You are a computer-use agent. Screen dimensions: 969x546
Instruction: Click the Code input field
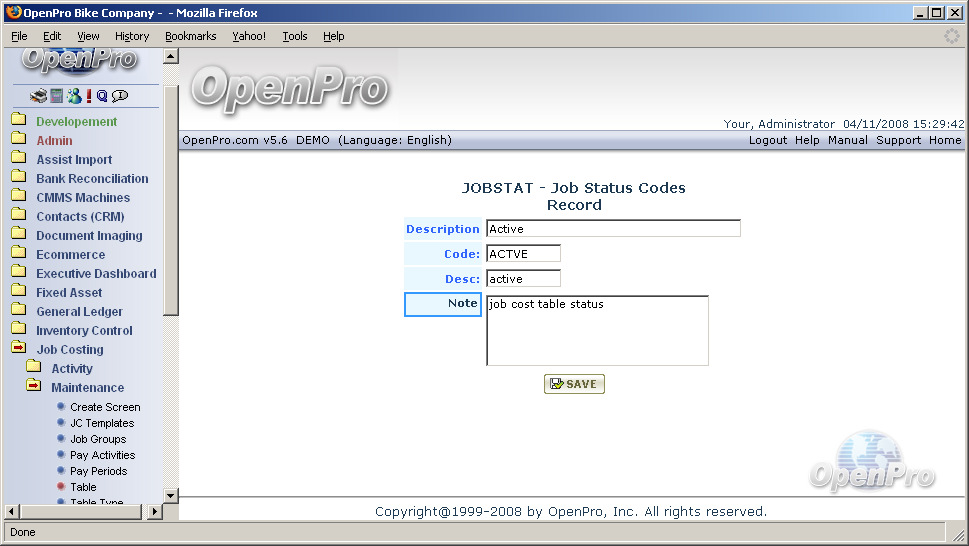523,254
